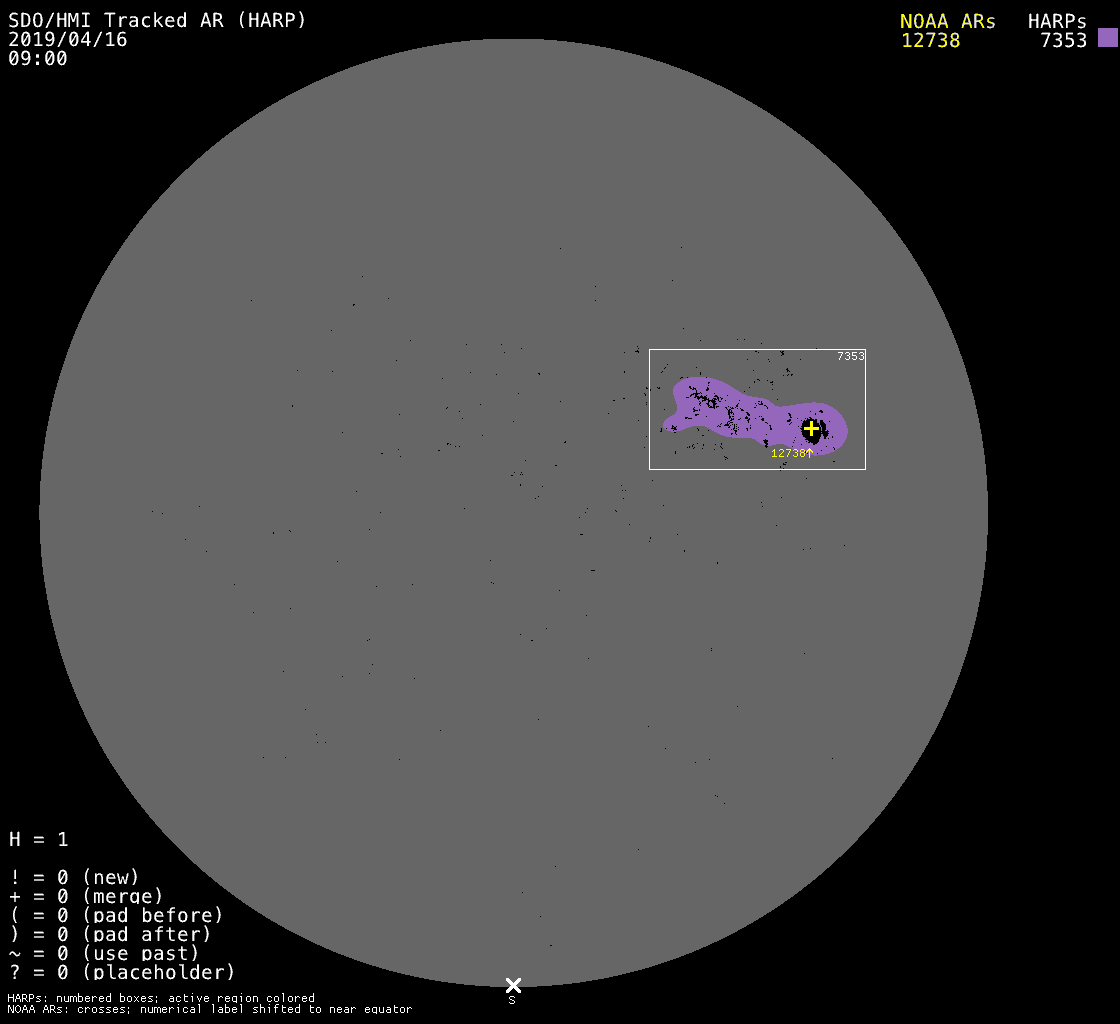The width and height of the screenshot is (1120, 1024).
Task: Select the yellow 12738 number in header
Action: [930, 41]
